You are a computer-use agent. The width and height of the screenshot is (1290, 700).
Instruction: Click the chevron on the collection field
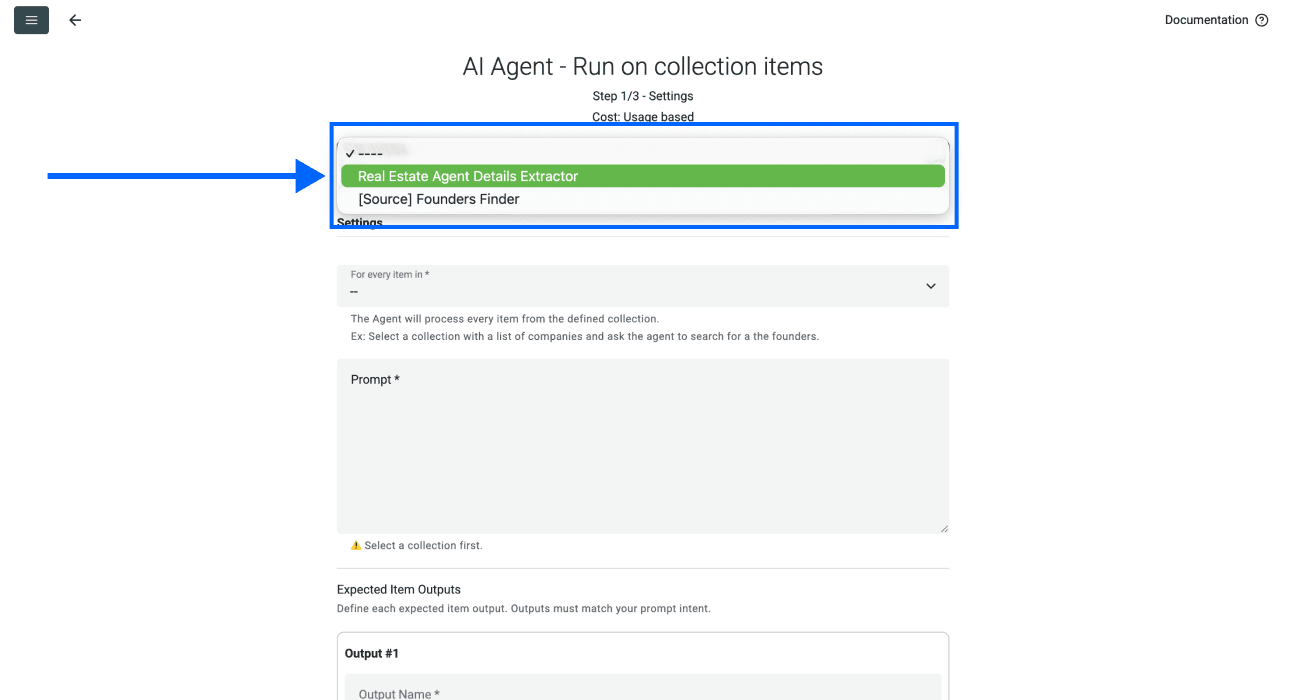pyautogui.click(x=930, y=286)
